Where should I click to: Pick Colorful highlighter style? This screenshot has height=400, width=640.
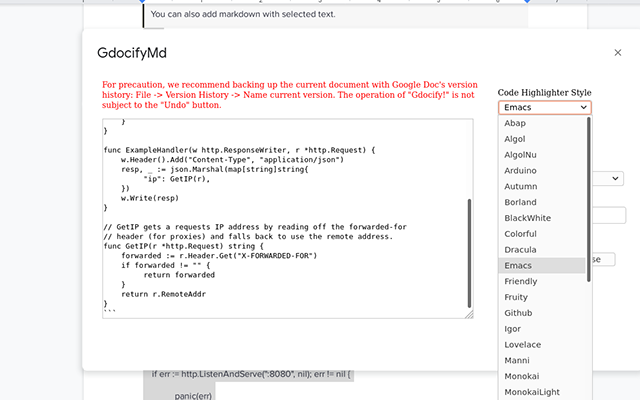pos(542,234)
